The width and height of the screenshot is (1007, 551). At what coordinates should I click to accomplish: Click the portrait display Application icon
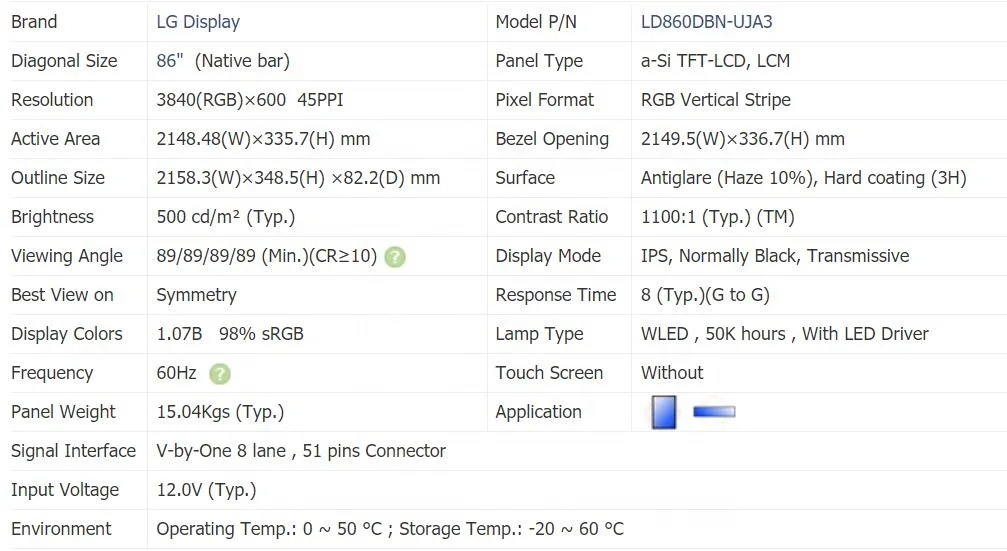[663, 412]
